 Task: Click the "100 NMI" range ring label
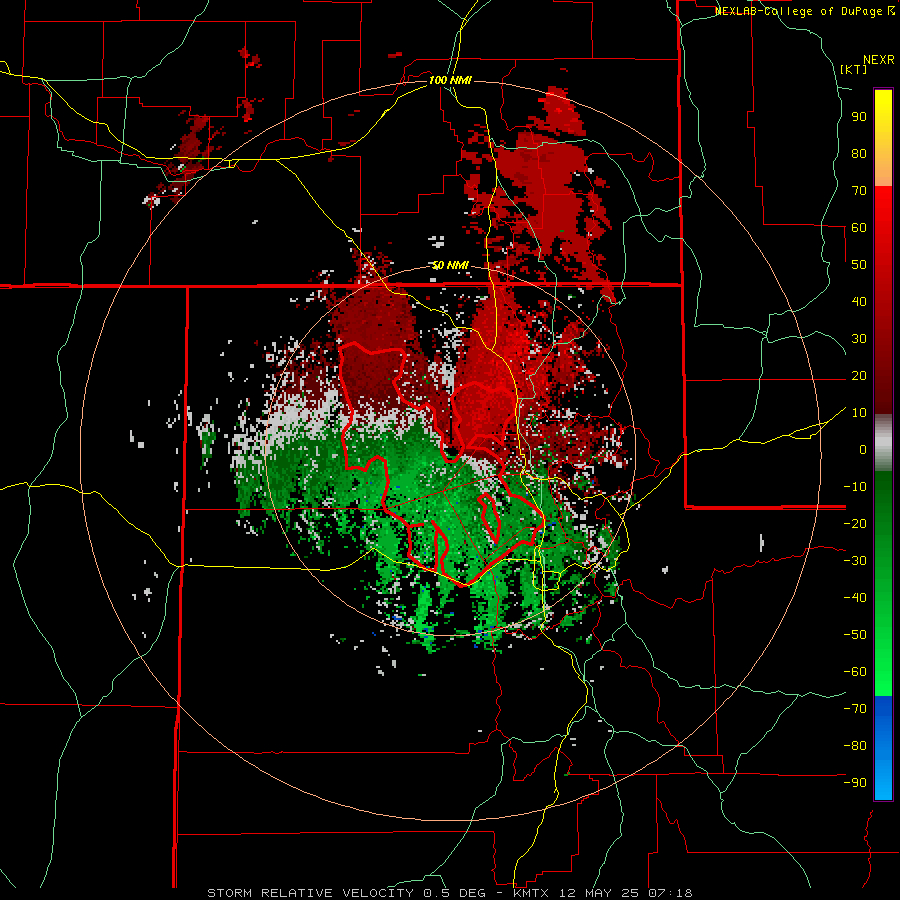coord(450,80)
